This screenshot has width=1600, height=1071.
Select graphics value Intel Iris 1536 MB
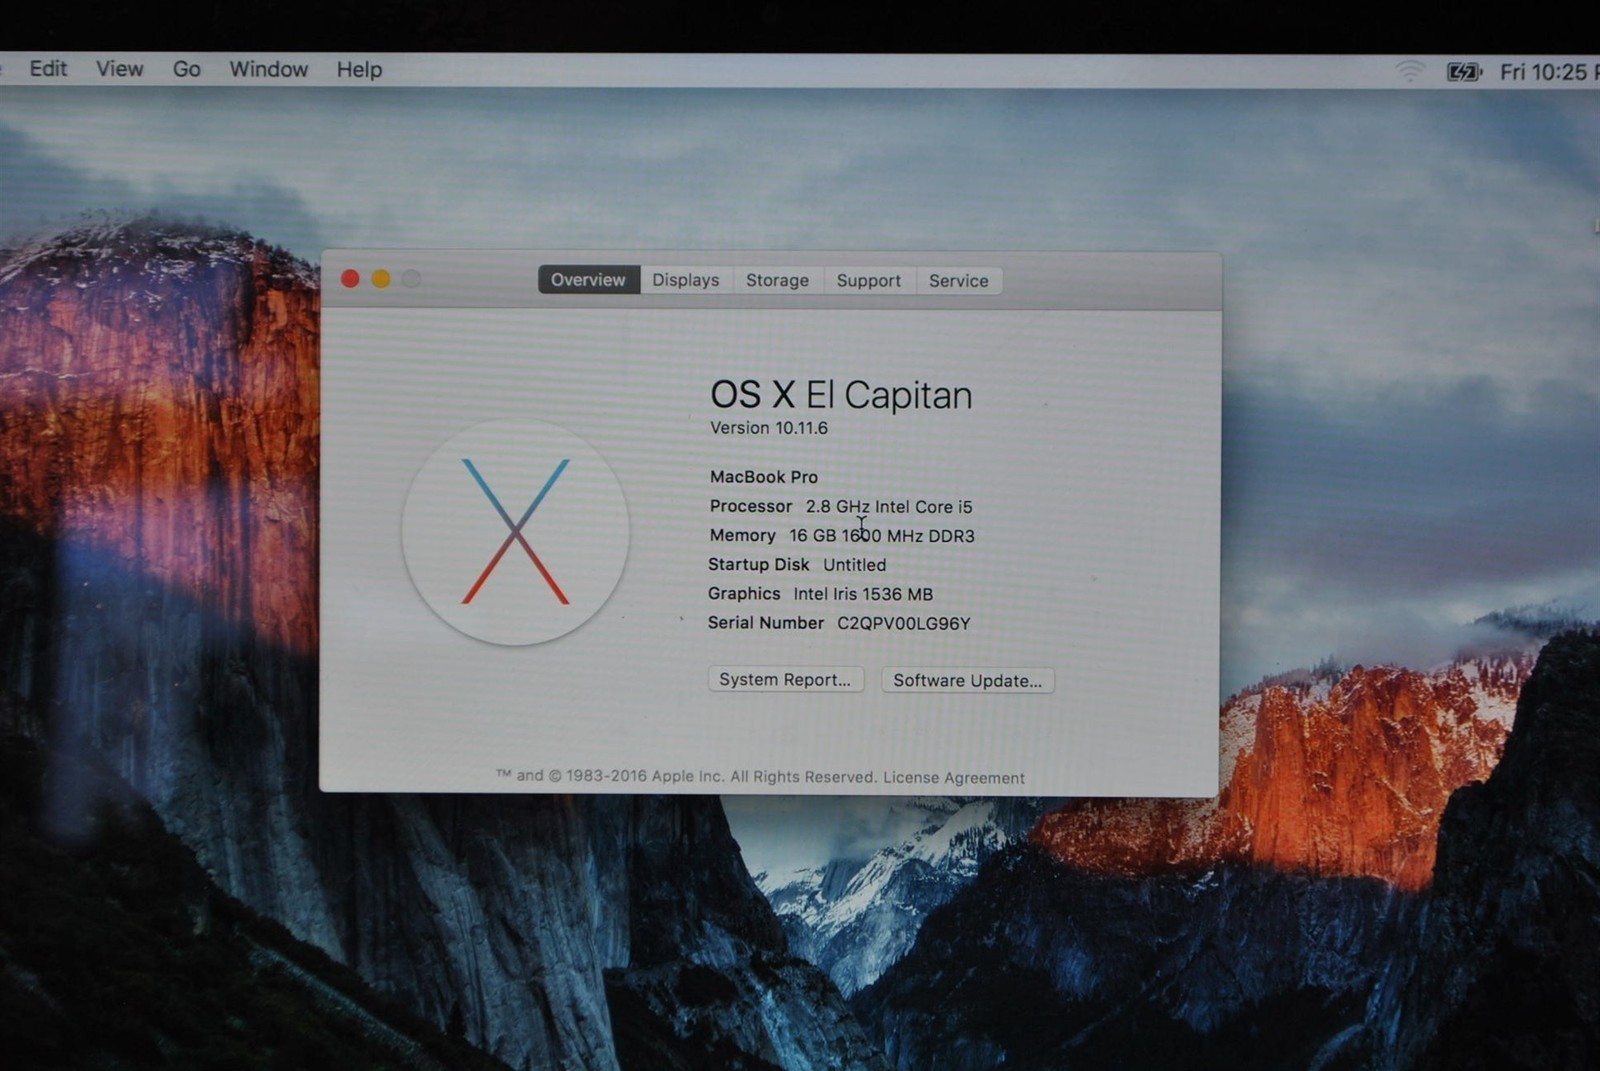863,594
